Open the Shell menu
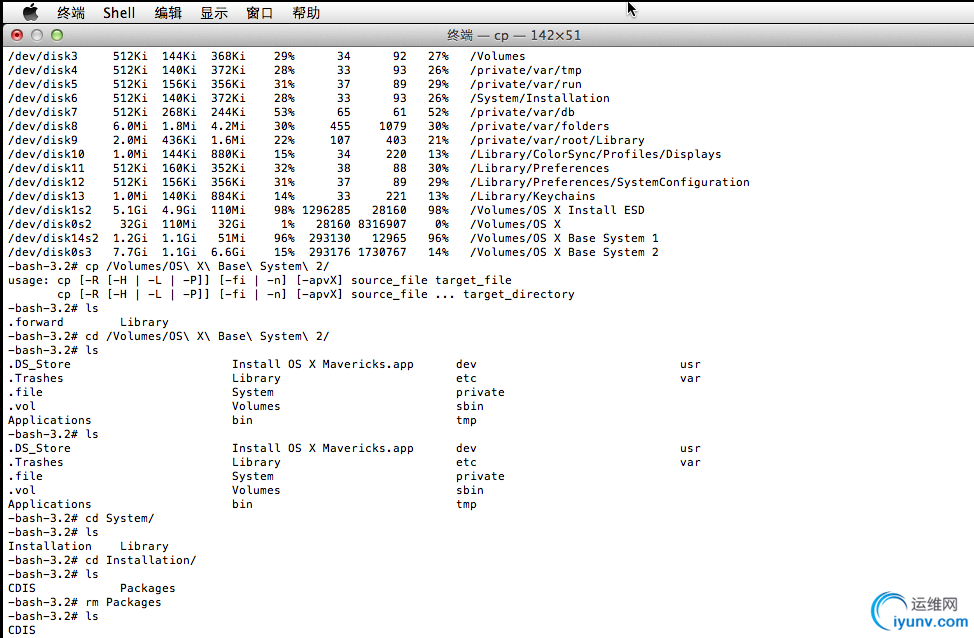The height and width of the screenshot is (638, 974). (119, 12)
